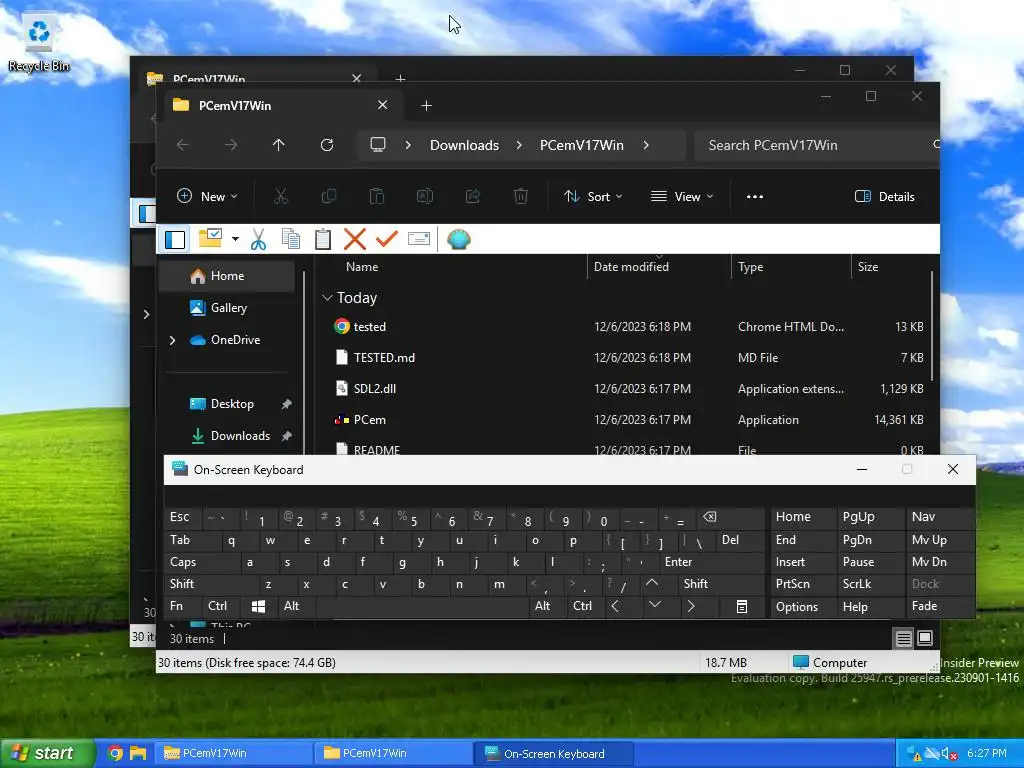Expand the chevron after PCemV17Win in breadcrumb
Screen dimensions: 1024x768
click(646, 145)
